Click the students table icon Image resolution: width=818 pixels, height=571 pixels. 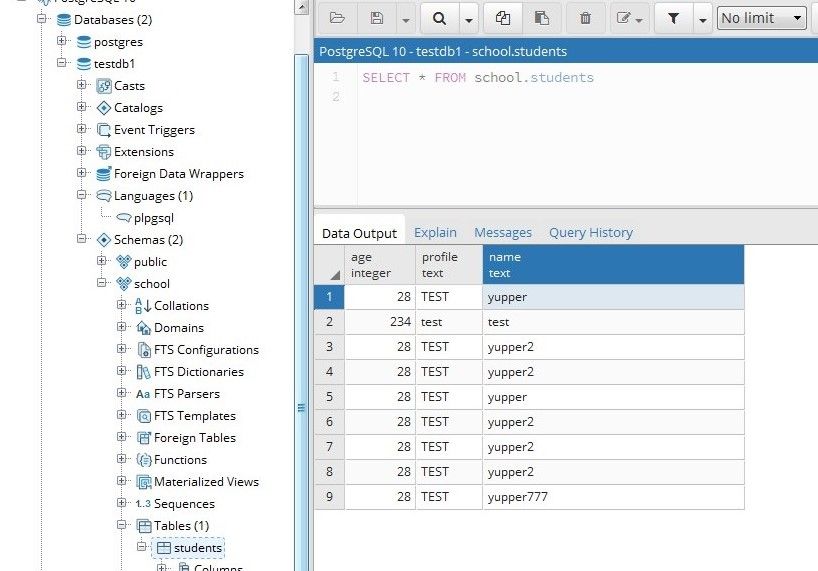[x=164, y=548]
